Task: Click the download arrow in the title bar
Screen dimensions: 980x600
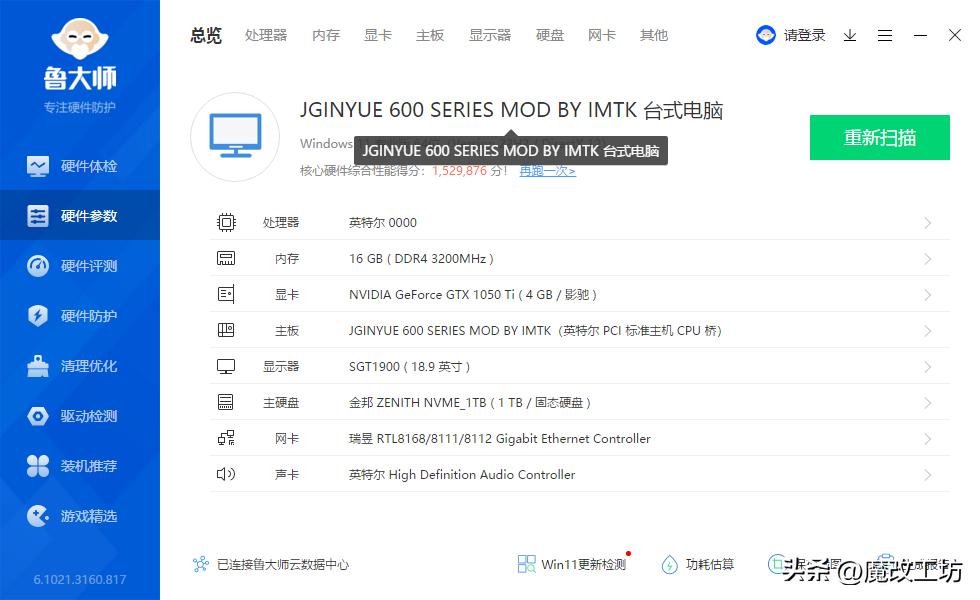Action: point(851,35)
